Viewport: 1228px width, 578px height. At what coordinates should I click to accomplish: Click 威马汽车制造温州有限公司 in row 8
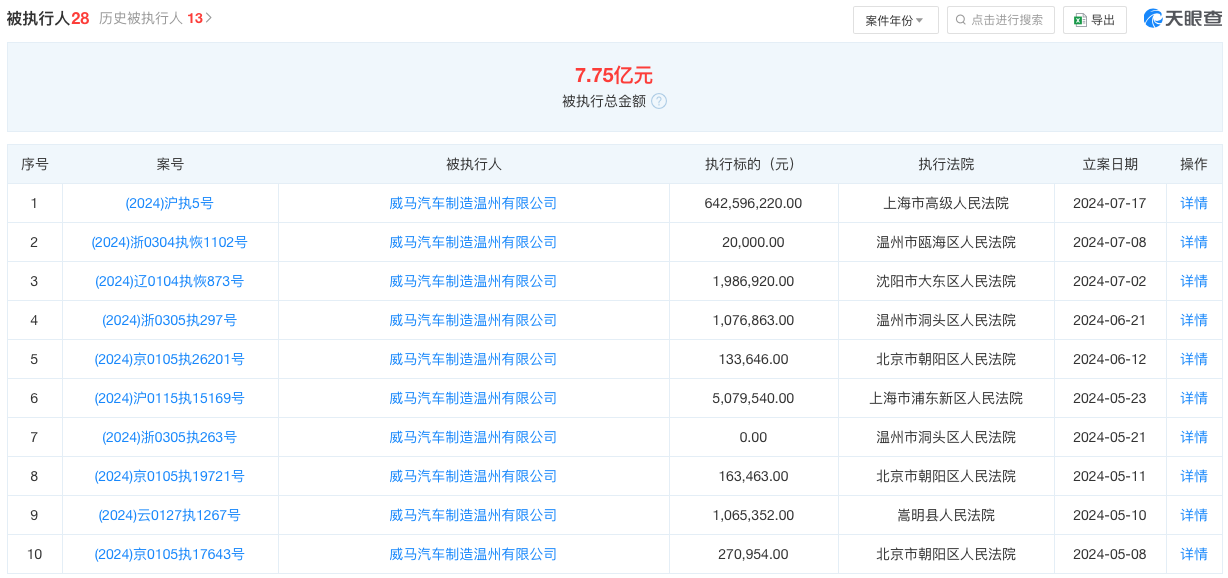coord(473,476)
